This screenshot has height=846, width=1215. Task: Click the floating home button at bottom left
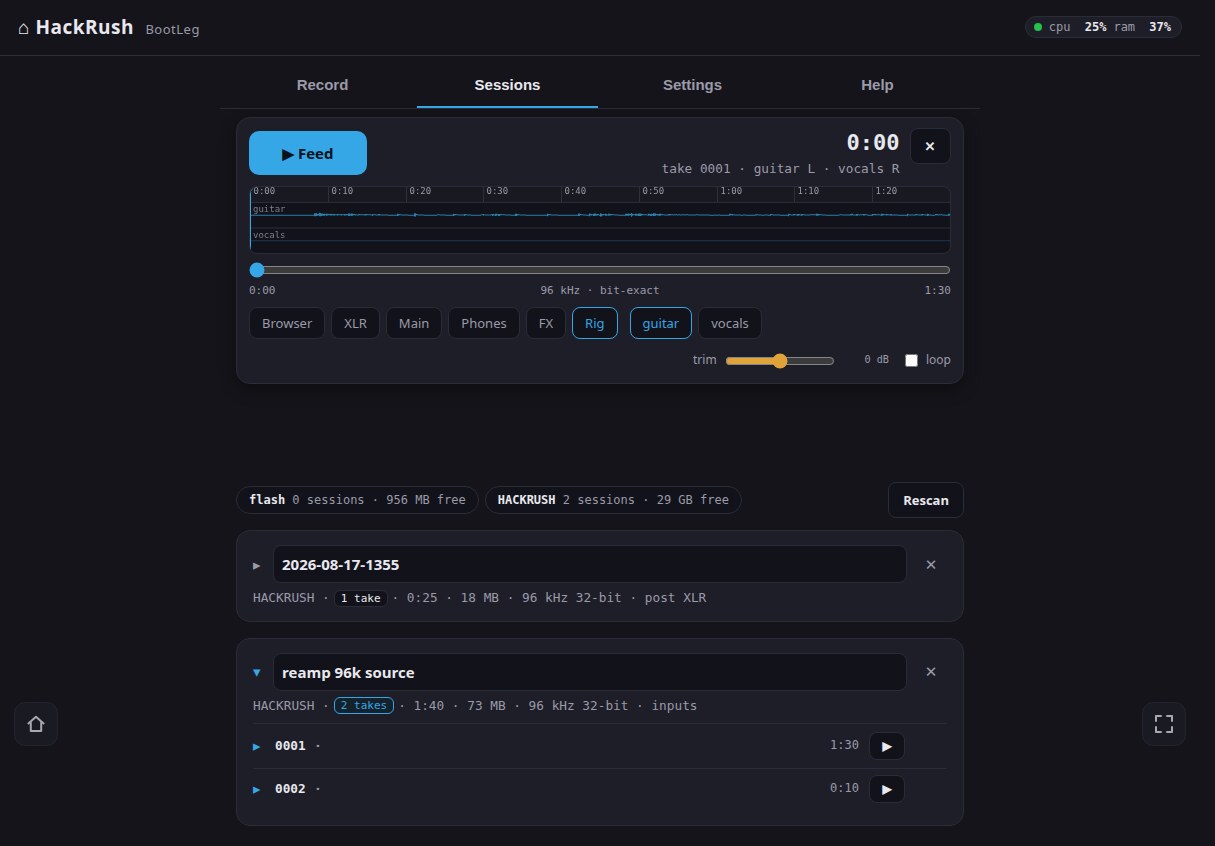36,724
